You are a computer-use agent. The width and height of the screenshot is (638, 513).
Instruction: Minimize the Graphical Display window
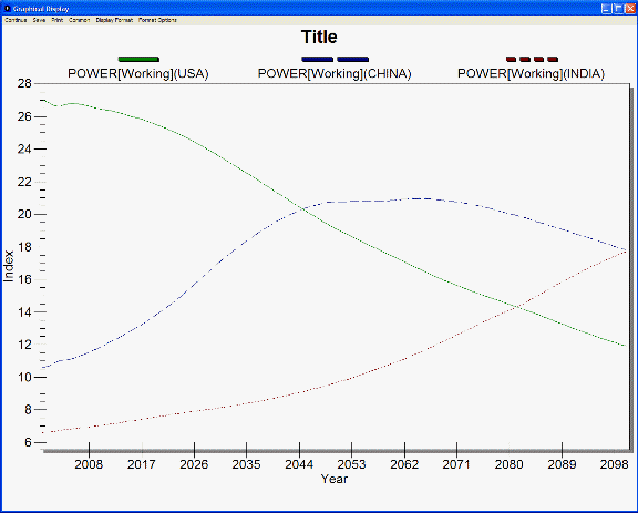click(606, 7)
